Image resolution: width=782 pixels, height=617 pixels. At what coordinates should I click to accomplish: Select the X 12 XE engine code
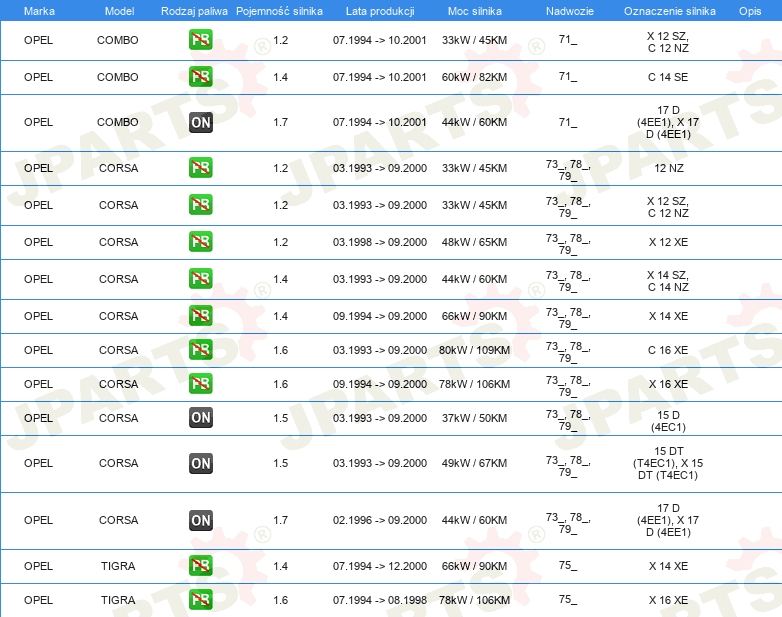[x=668, y=242]
